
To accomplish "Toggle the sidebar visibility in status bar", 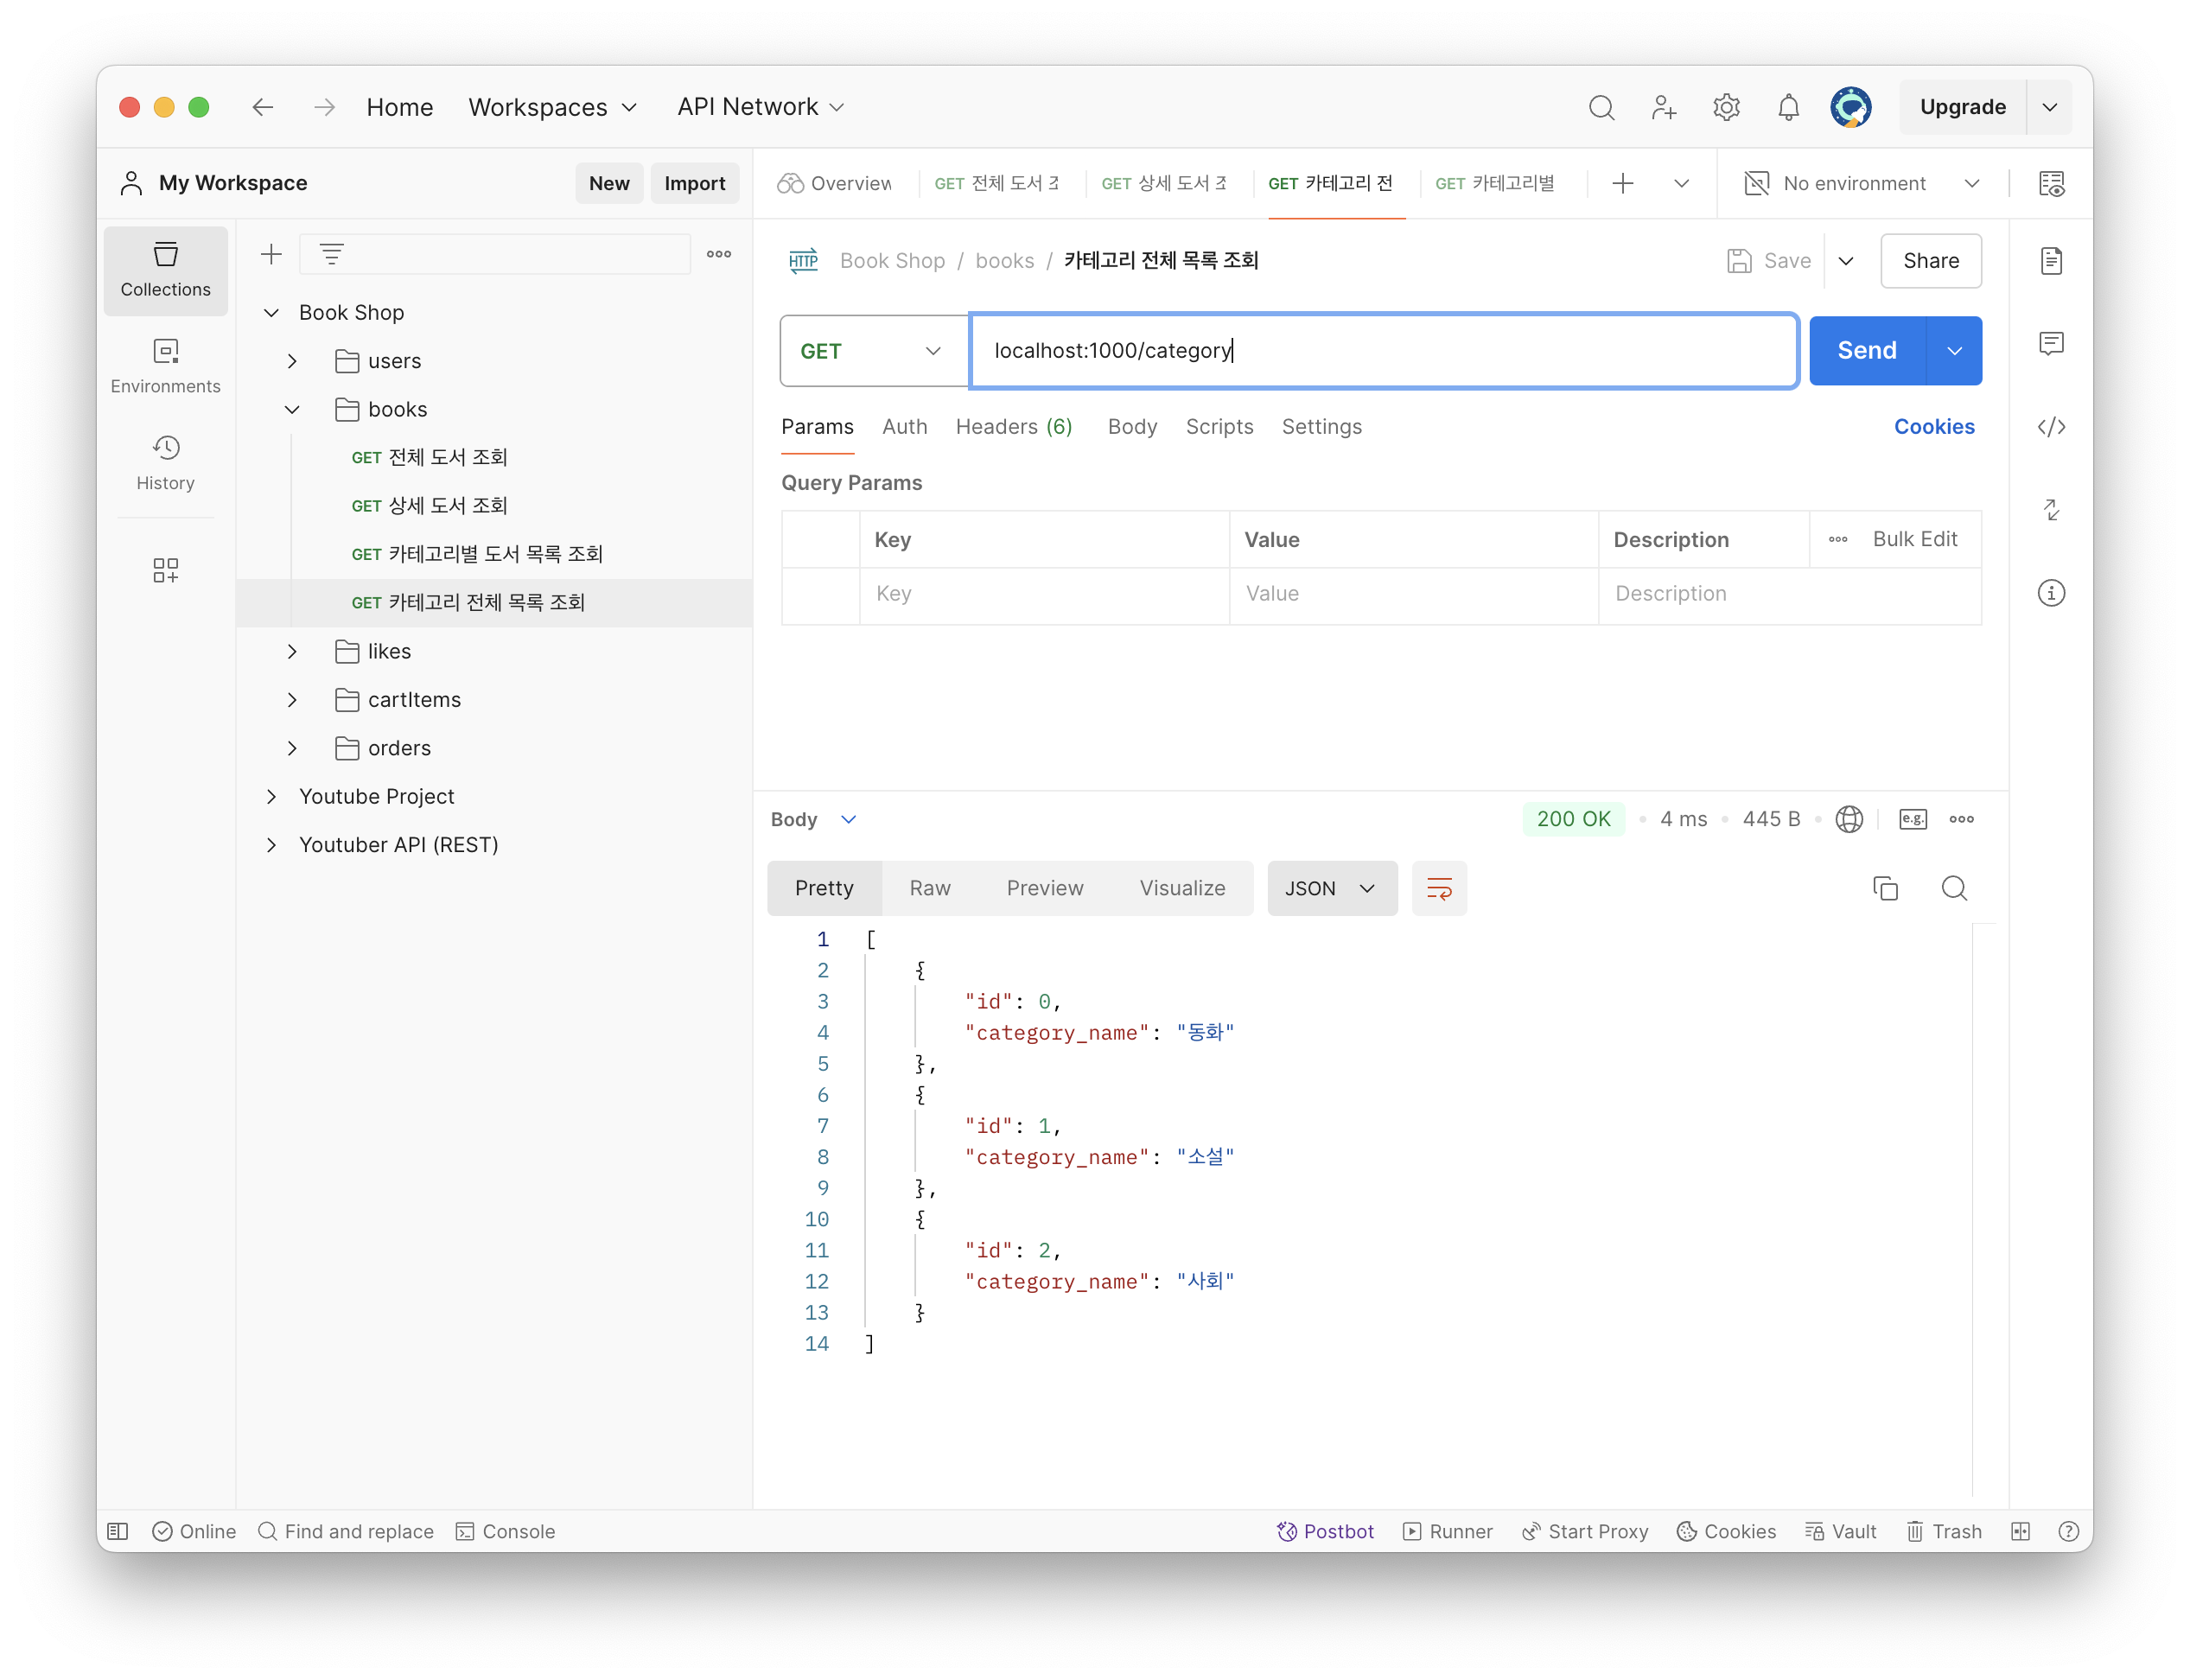I will (x=118, y=1531).
